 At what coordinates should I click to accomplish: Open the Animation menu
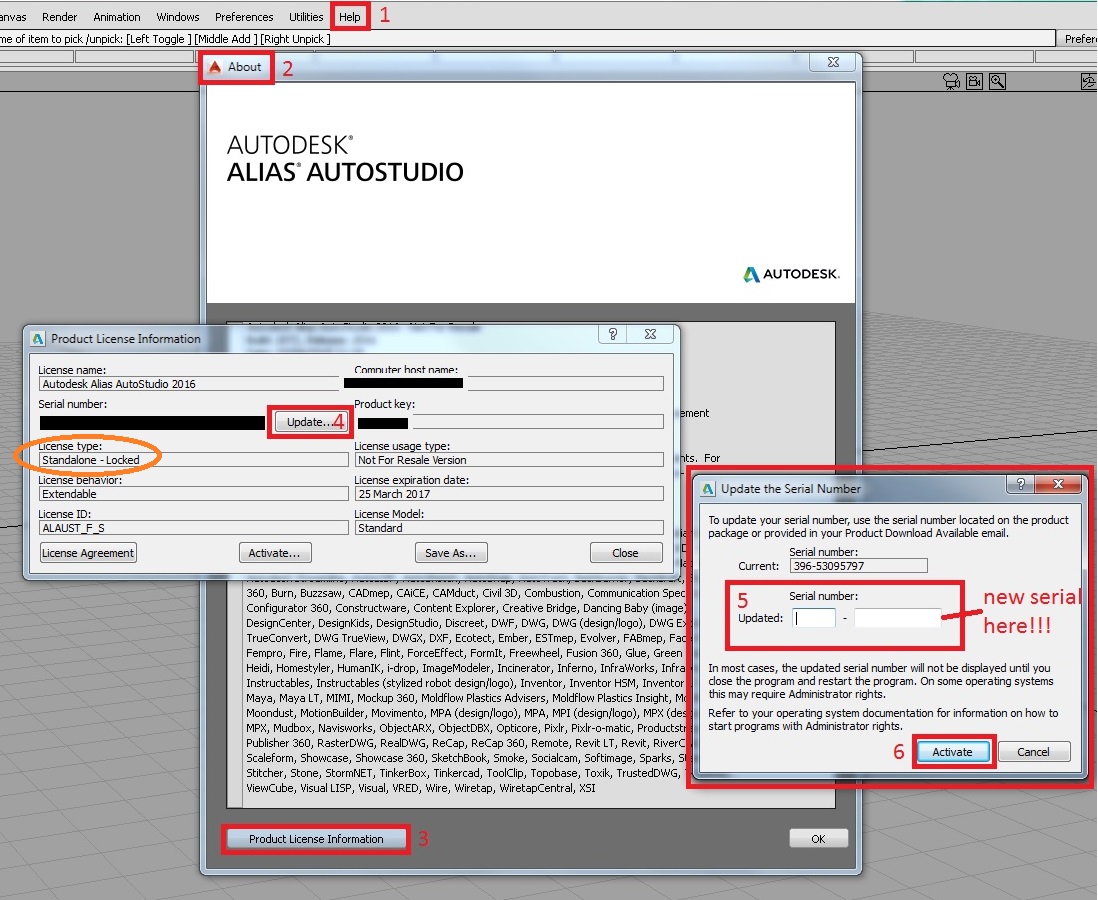117,17
